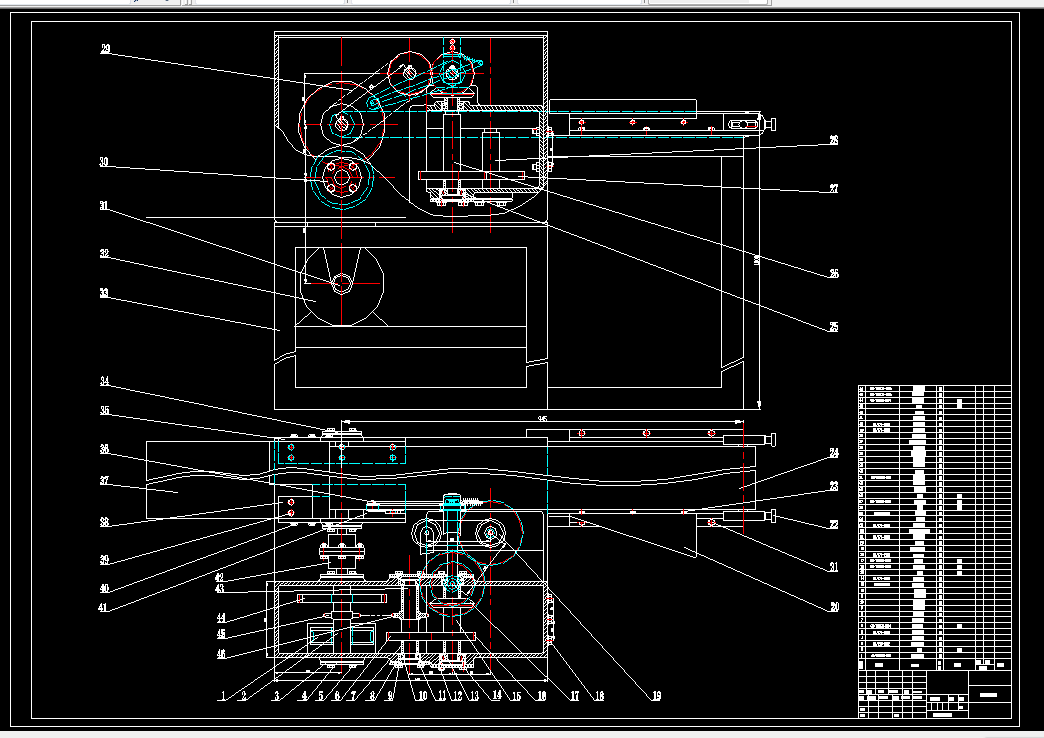Click right-side callout number 25
Viewport: 1044px width, 738px height.
coord(834,327)
